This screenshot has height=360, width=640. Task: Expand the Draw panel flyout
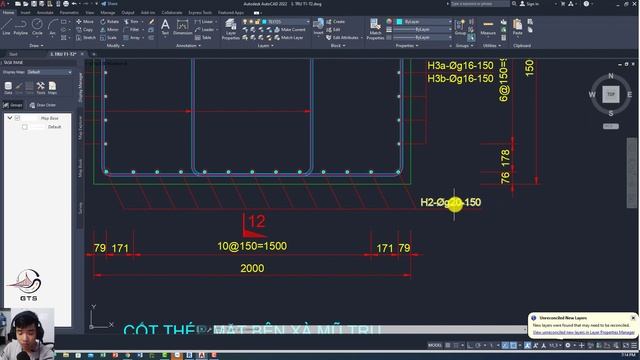(x=36, y=46)
